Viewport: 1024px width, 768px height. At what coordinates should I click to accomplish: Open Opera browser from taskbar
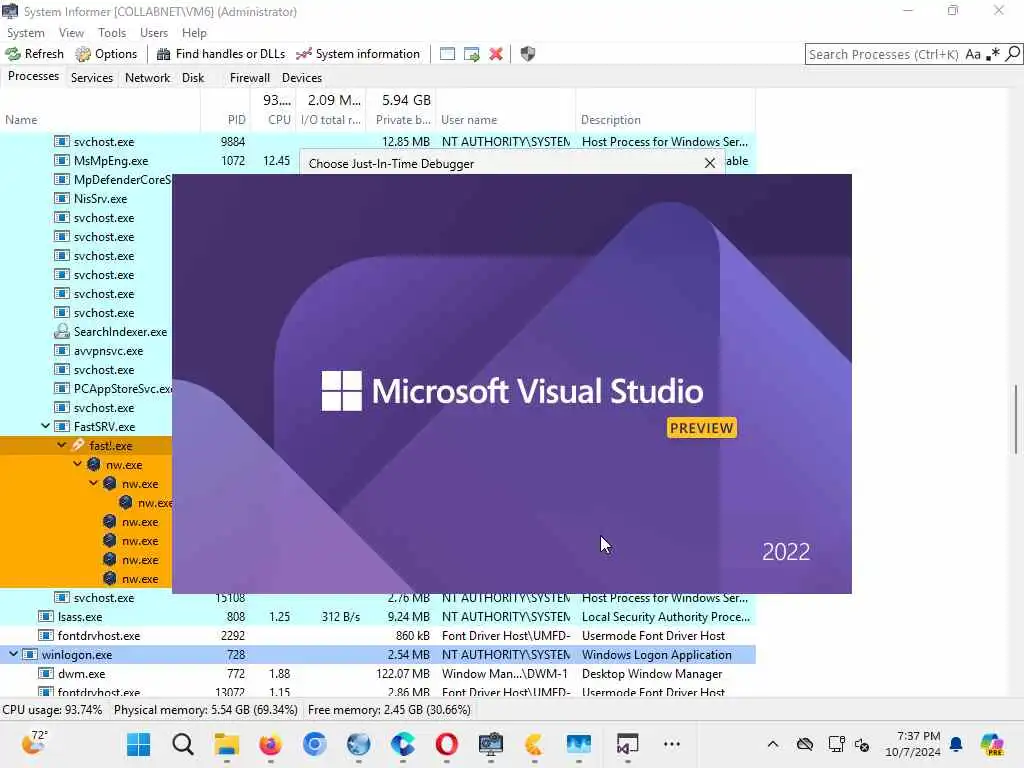tap(447, 744)
